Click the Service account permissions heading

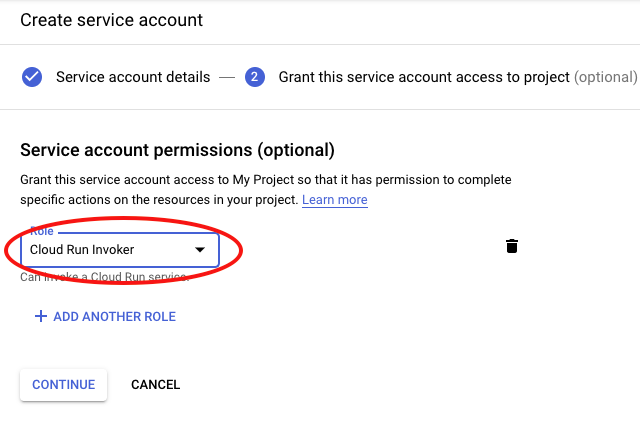pos(177,150)
